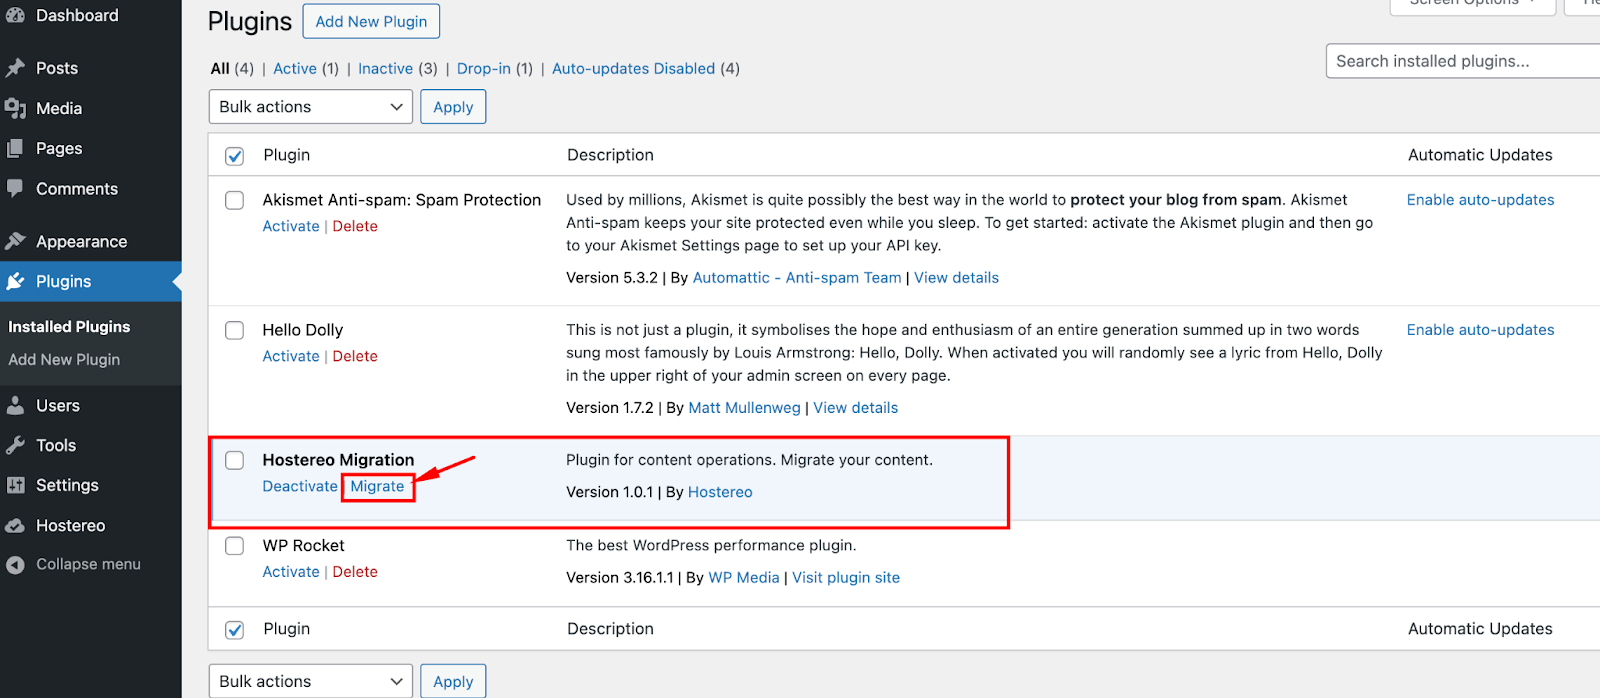Open the bottom Bulk actions dropdown
This screenshot has width=1600, height=698.
pyautogui.click(x=310, y=681)
